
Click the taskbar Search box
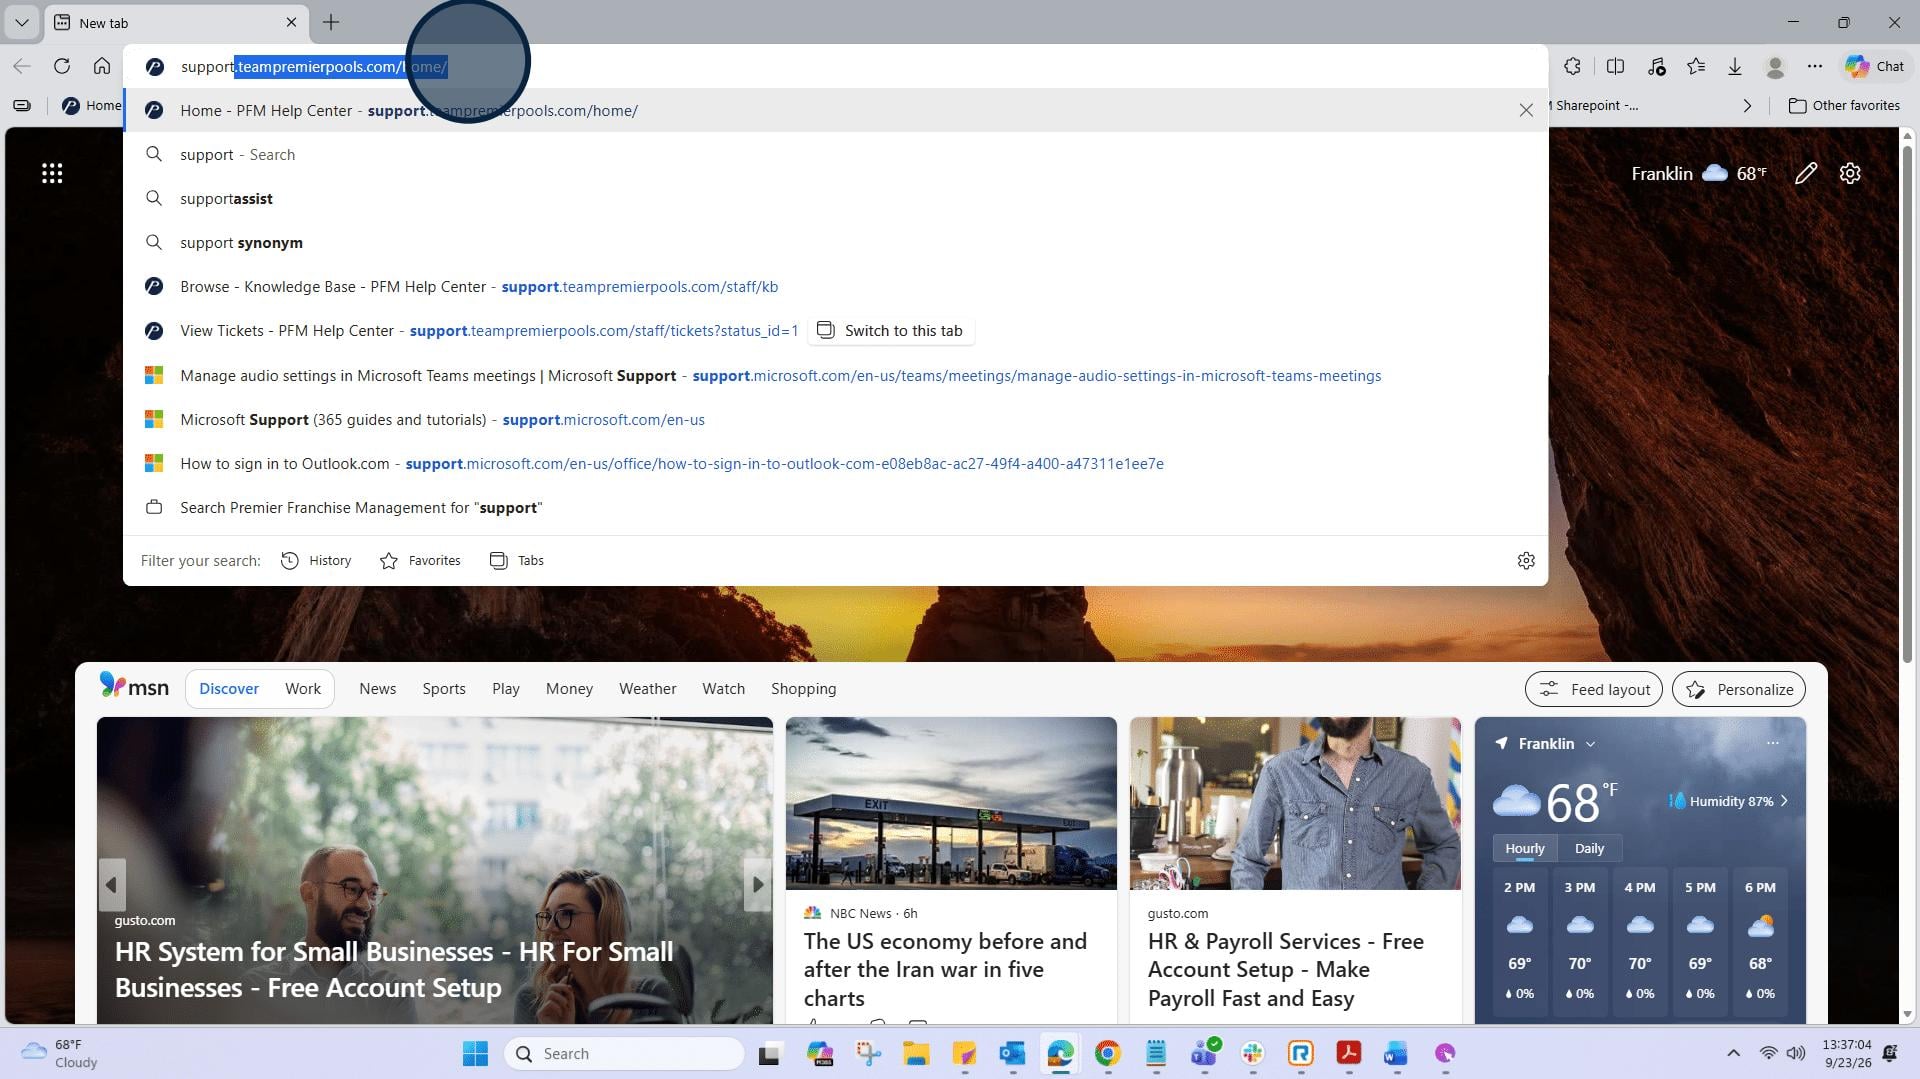pyautogui.click(x=625, y=1053)
